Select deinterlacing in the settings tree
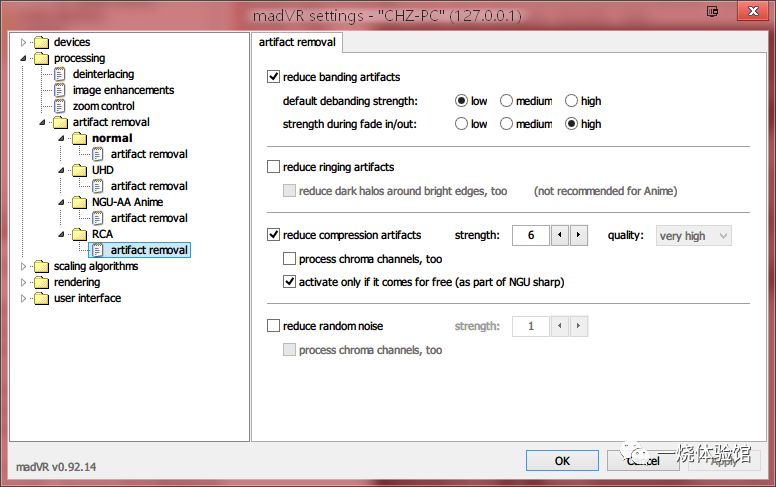Screen dimensions: 776x487 click(103, 74)
